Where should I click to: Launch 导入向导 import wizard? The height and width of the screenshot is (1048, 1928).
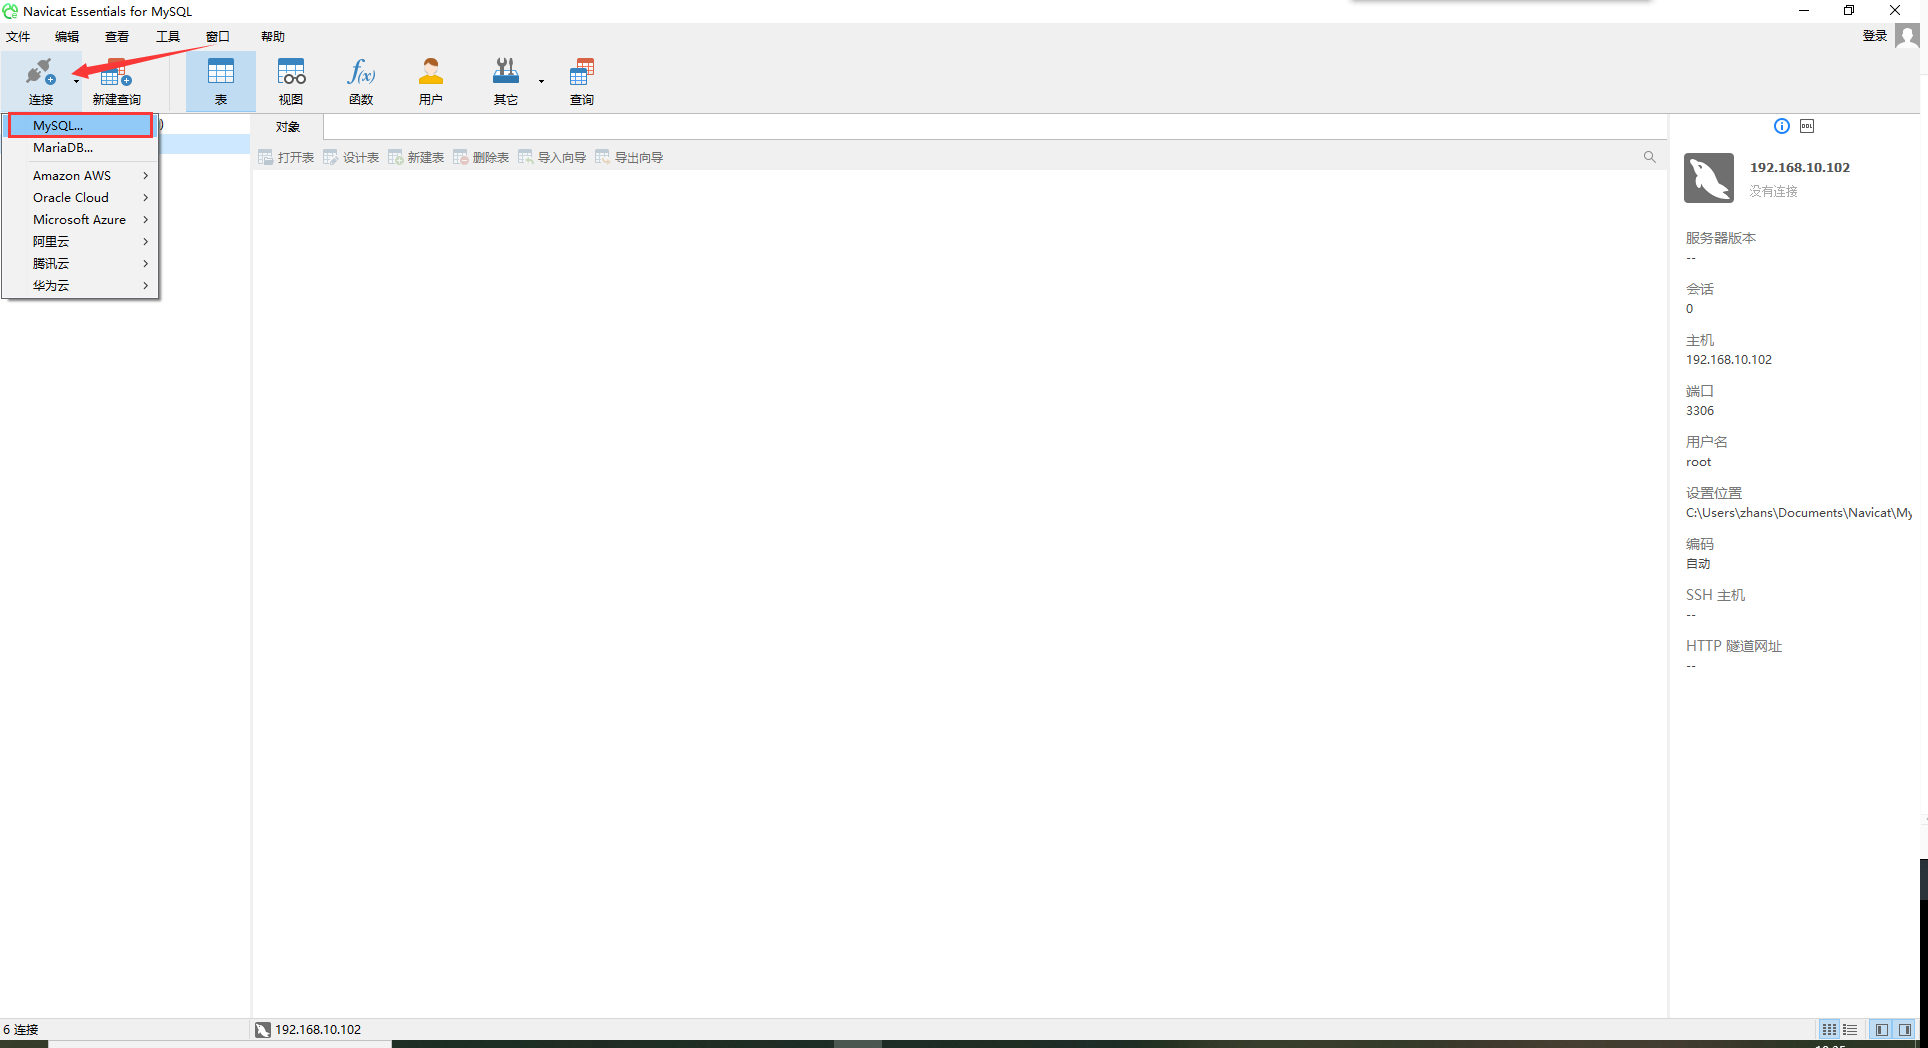click(552, 157)
